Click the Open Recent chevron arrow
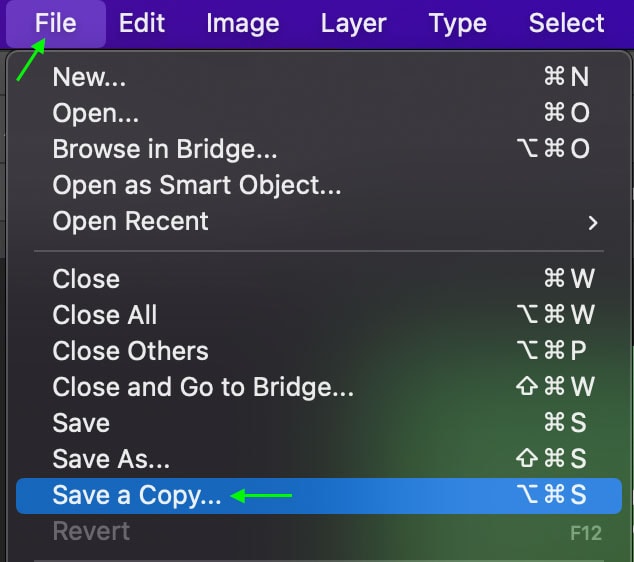 click(x=593, y=223)
